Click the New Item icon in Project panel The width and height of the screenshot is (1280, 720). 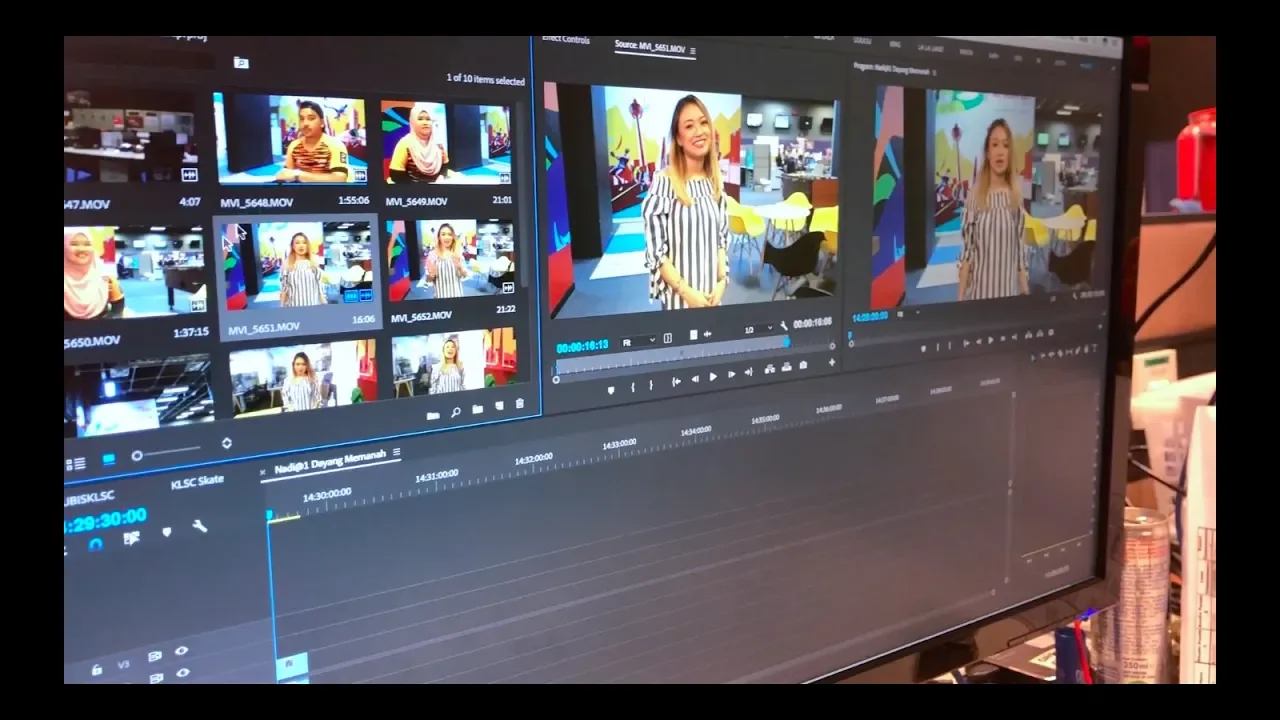click(500, 406)
